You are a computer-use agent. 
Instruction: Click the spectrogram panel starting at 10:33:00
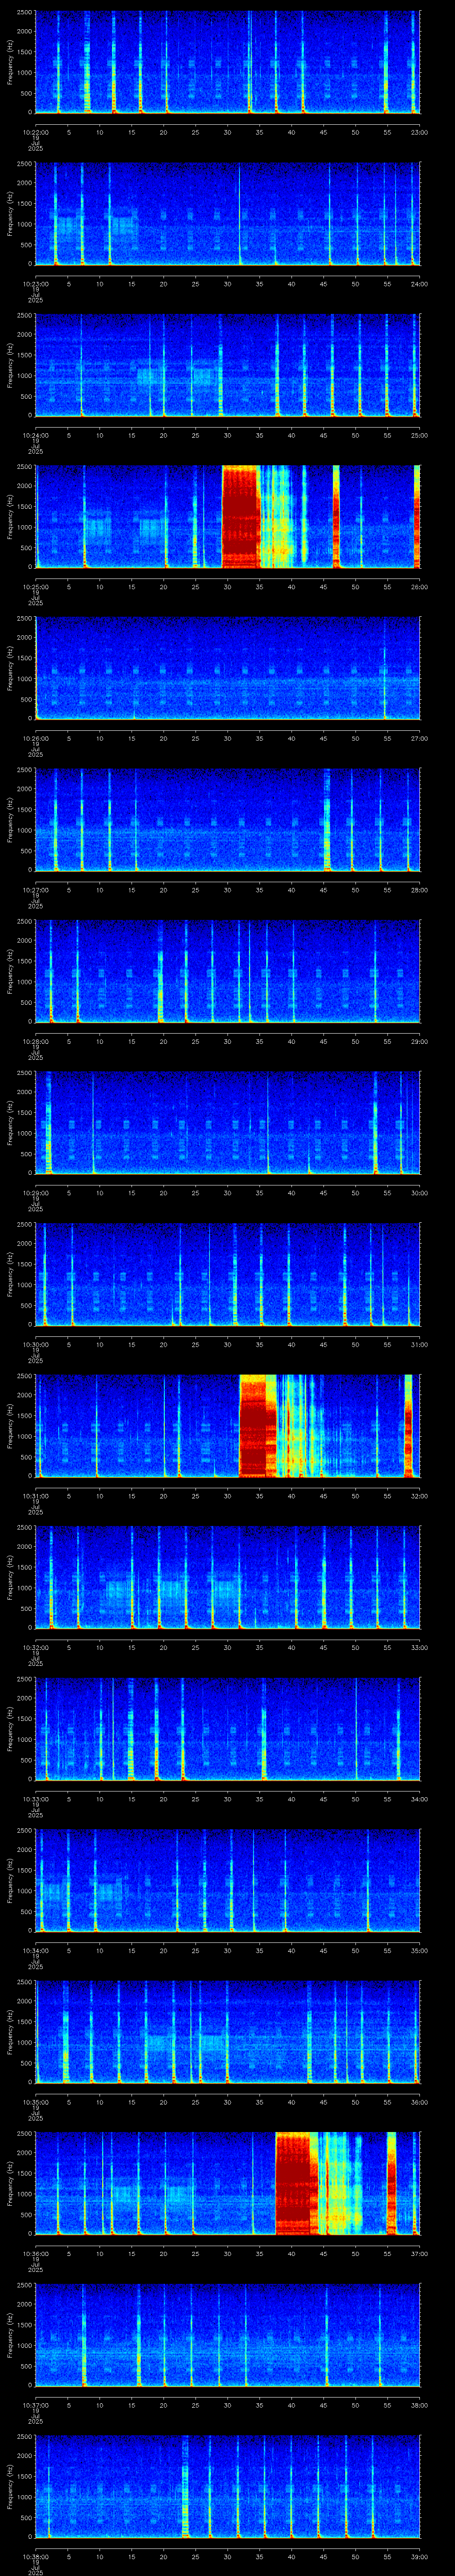click(x=228, y=1729)
